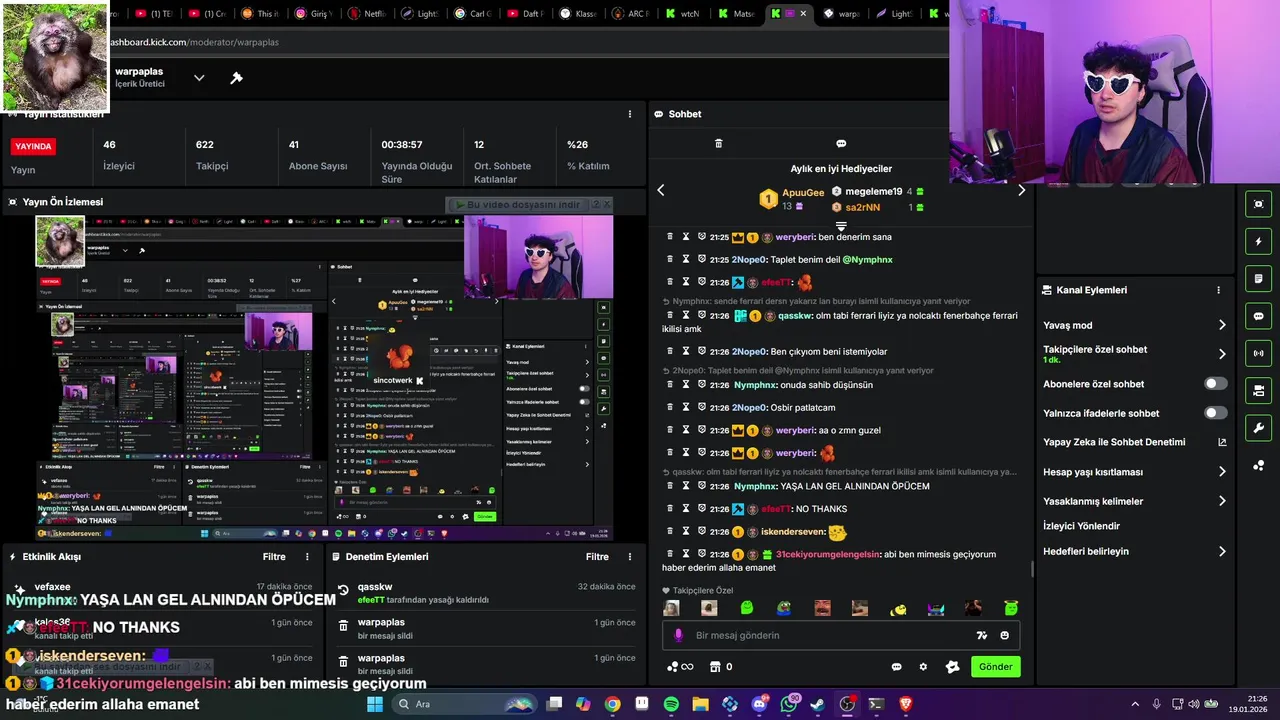Click the yellow bee emote
The image size is (1280, 720).
pos(898,608)
